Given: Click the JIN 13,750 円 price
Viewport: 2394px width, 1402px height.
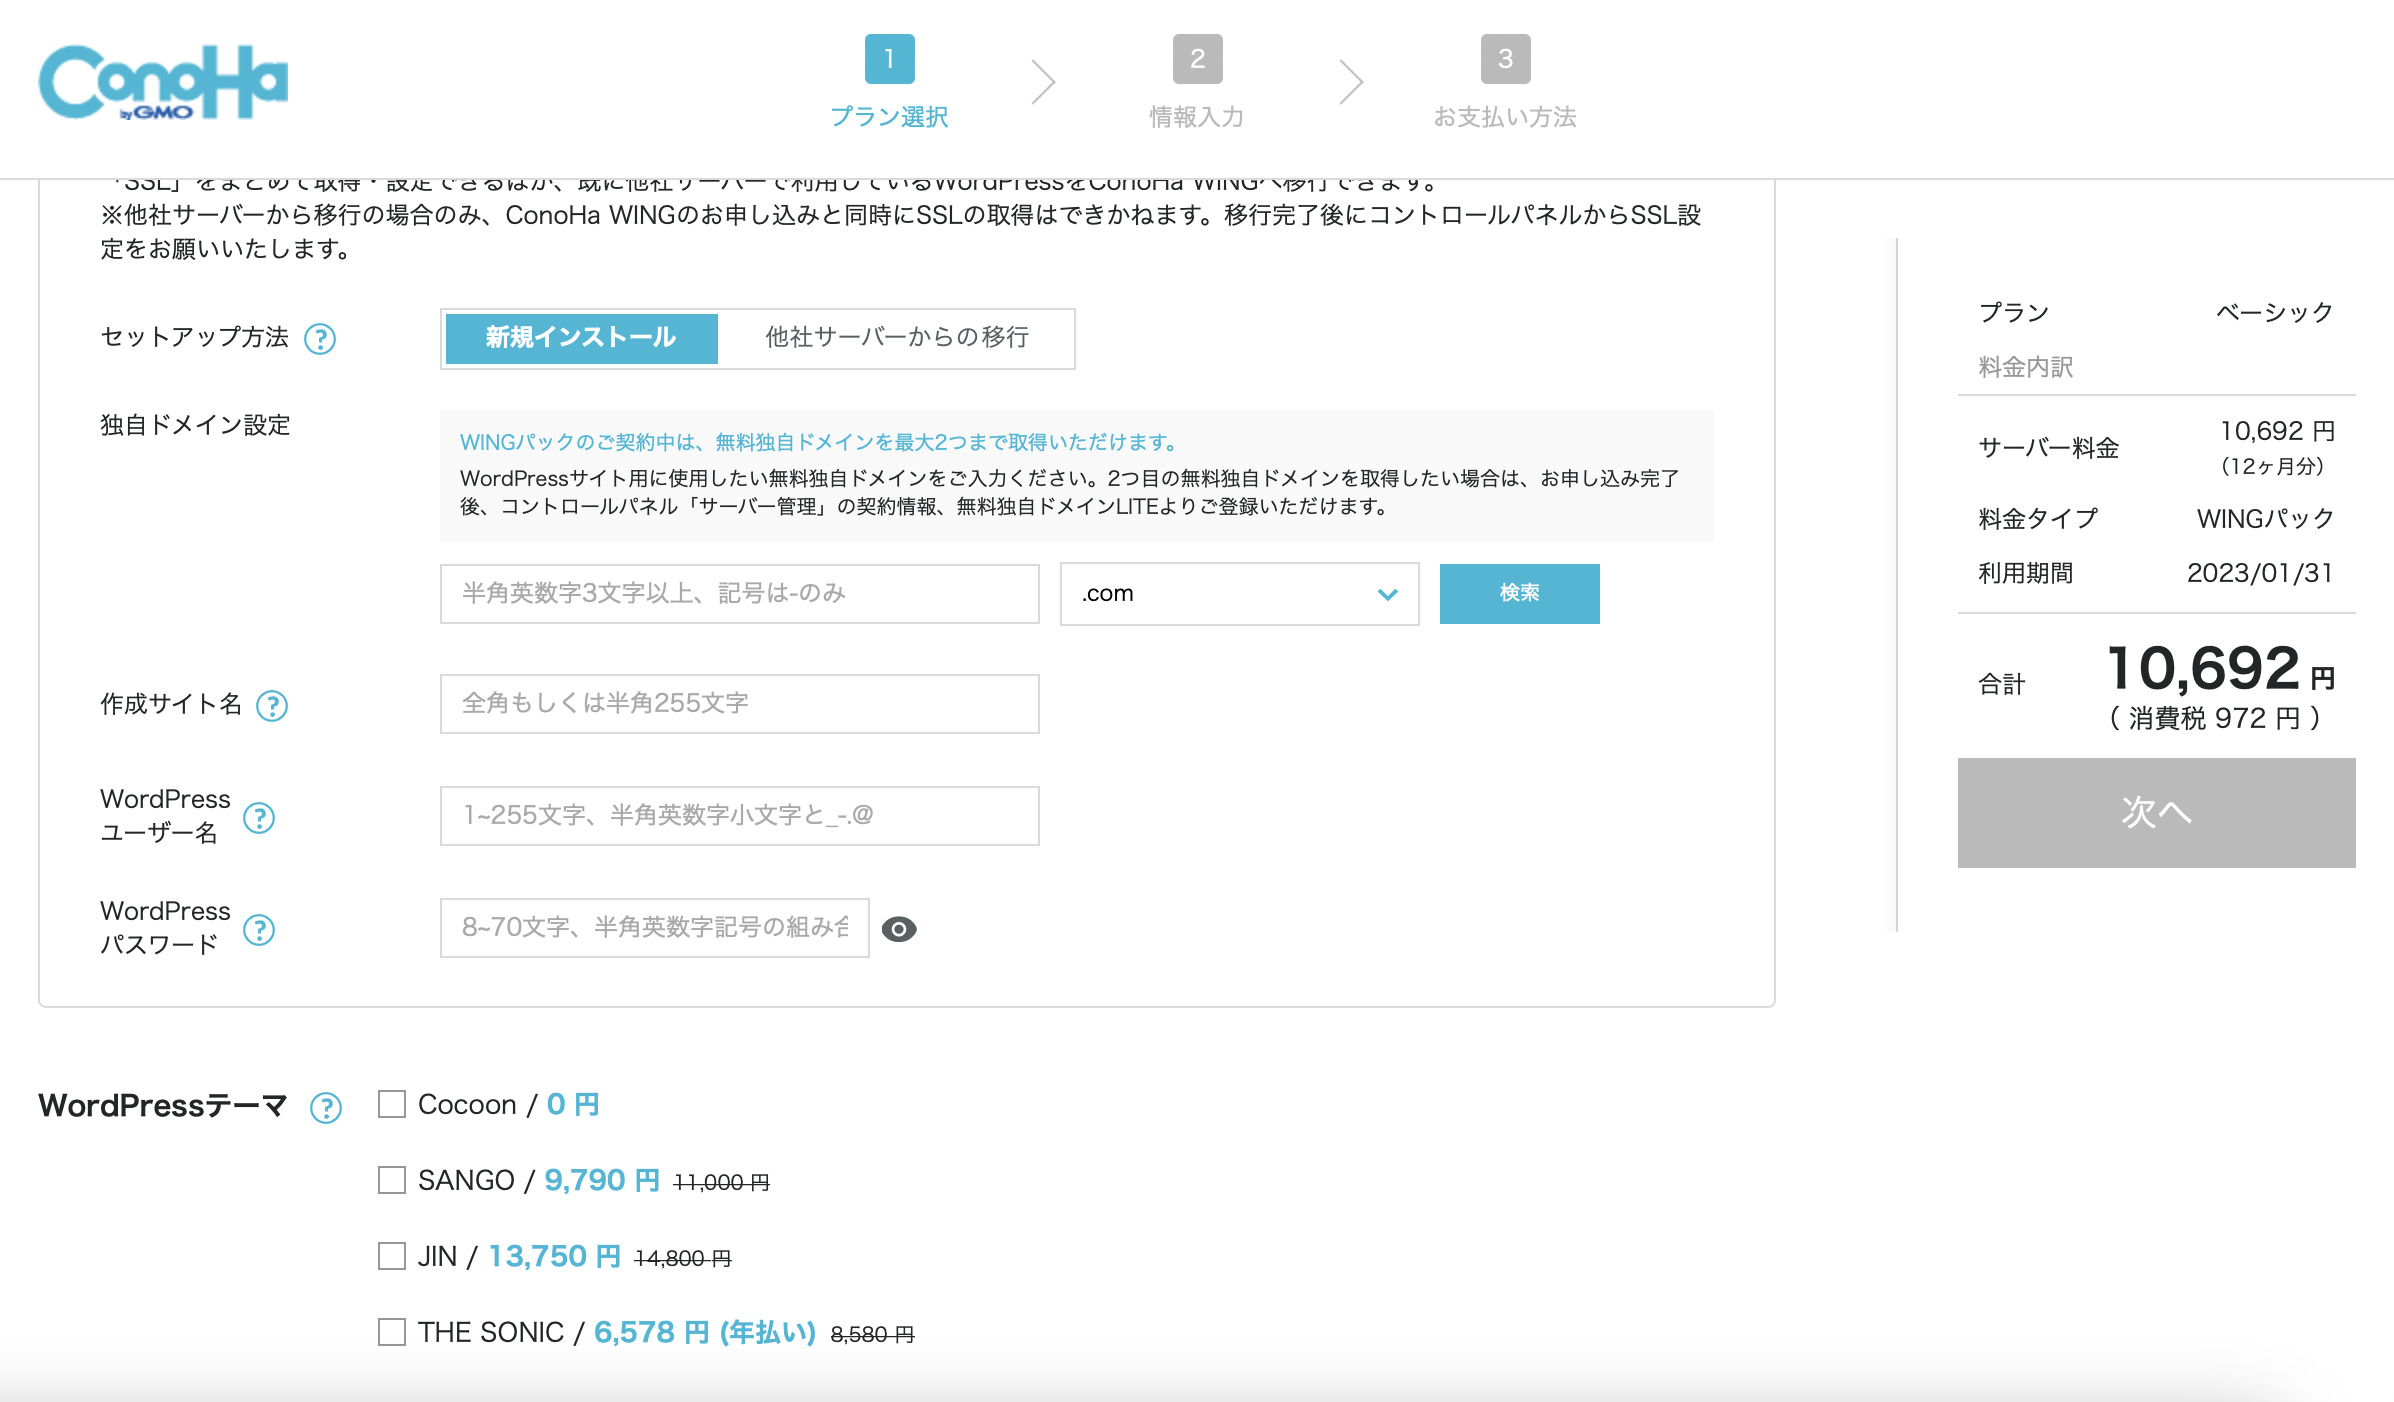Looking at the screenshot, I should coord(555,1257).
